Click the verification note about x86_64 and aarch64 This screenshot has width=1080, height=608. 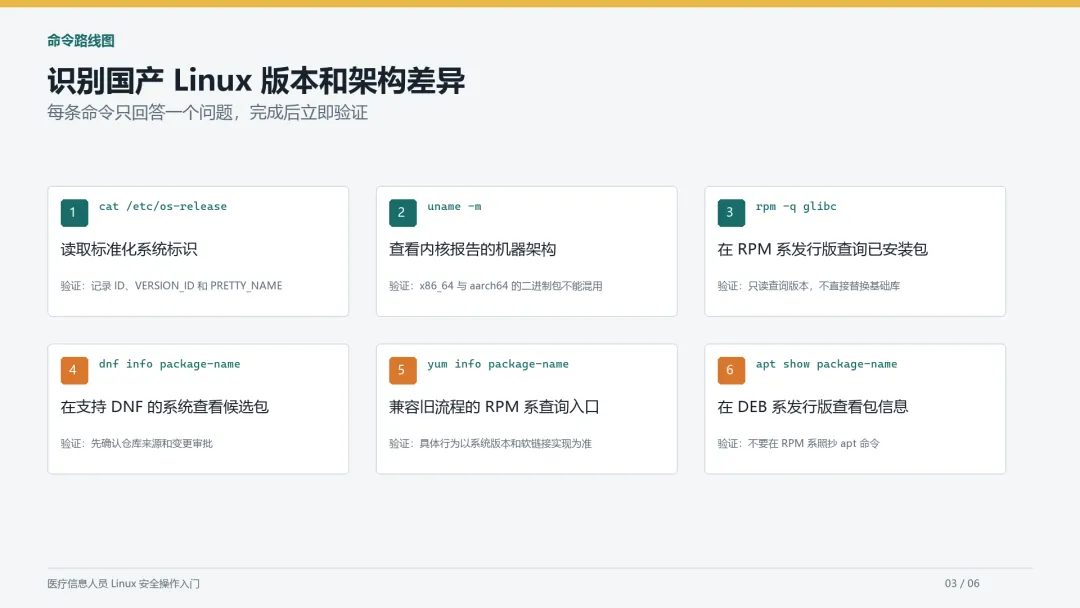coord(496,286)
